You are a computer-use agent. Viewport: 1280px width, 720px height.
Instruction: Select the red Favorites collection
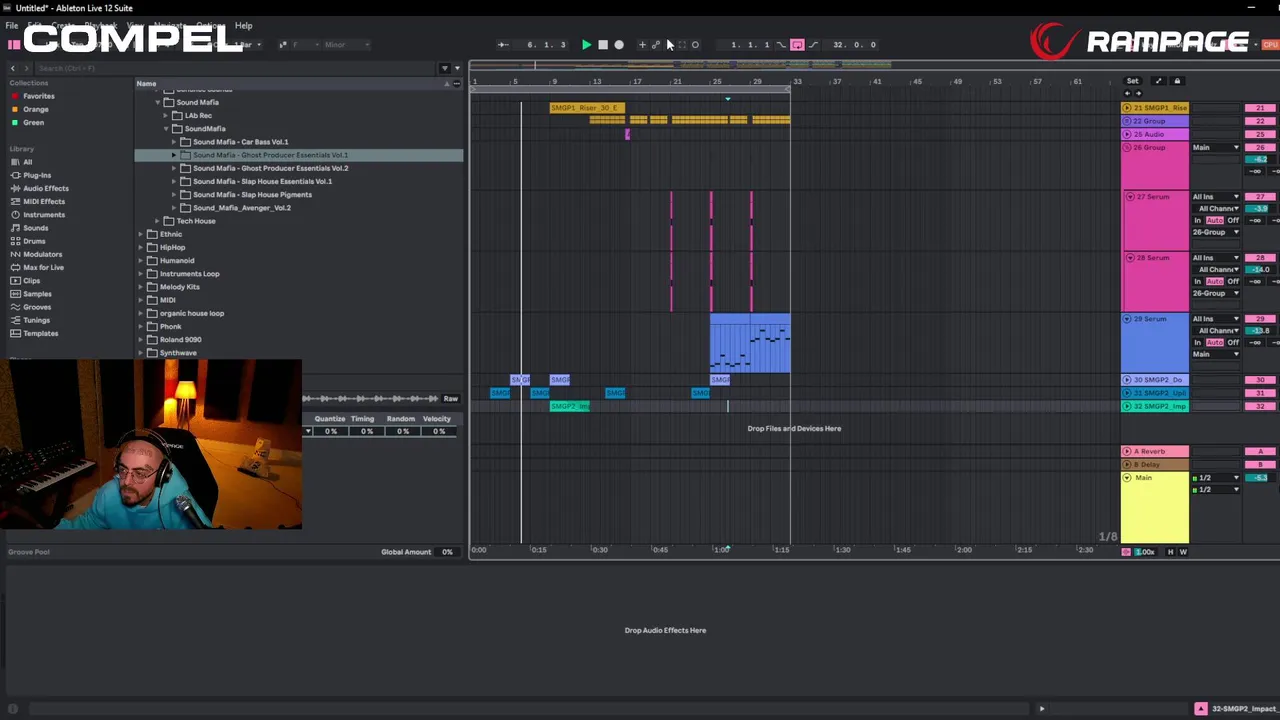pos(39,96)
